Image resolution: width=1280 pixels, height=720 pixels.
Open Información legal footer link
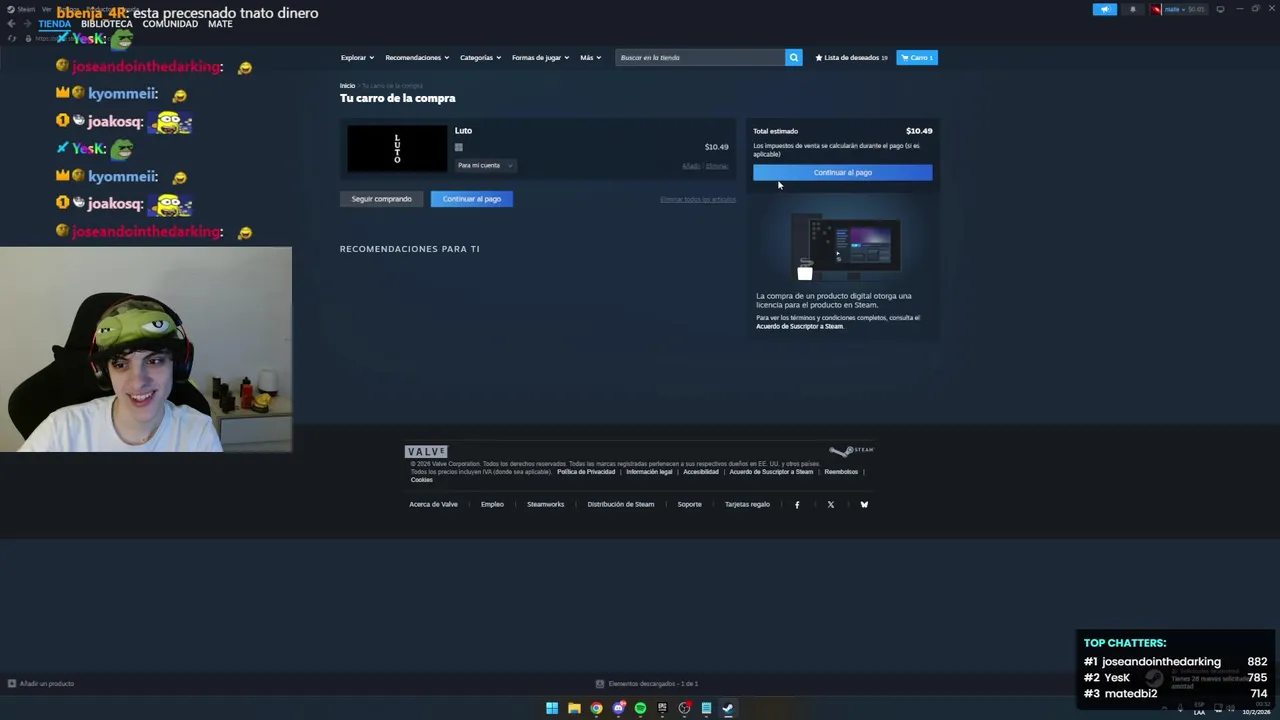pos(649,472)
